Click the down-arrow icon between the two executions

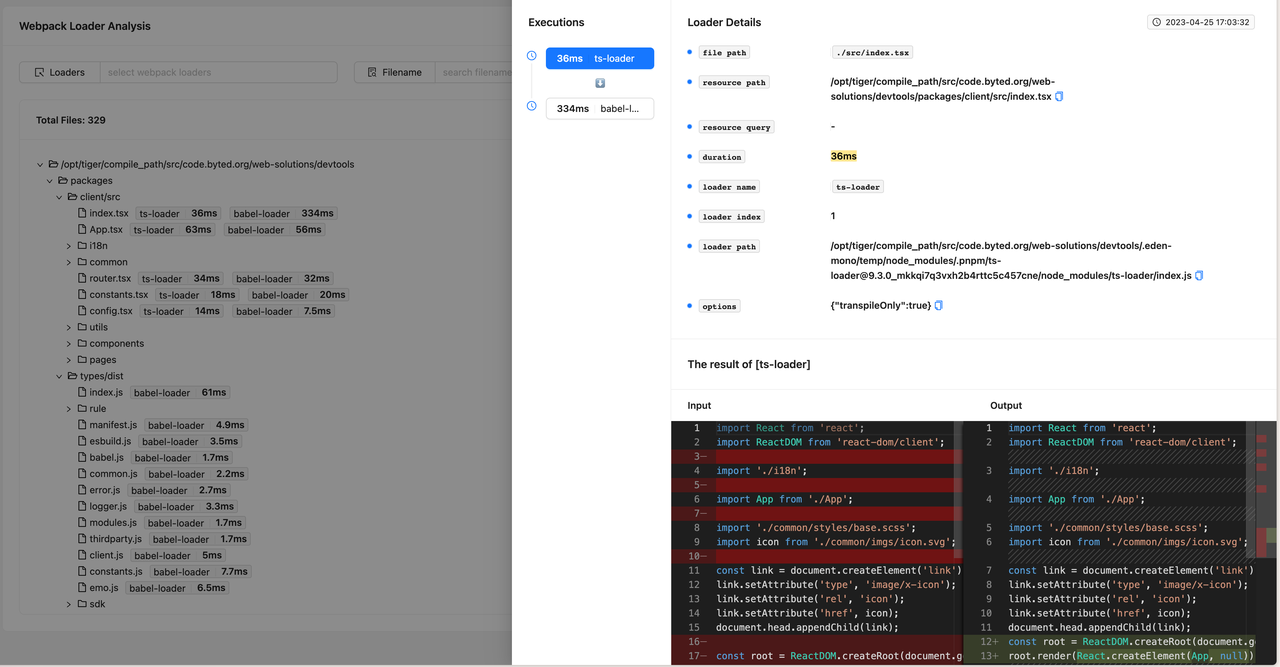pos(599,83)
